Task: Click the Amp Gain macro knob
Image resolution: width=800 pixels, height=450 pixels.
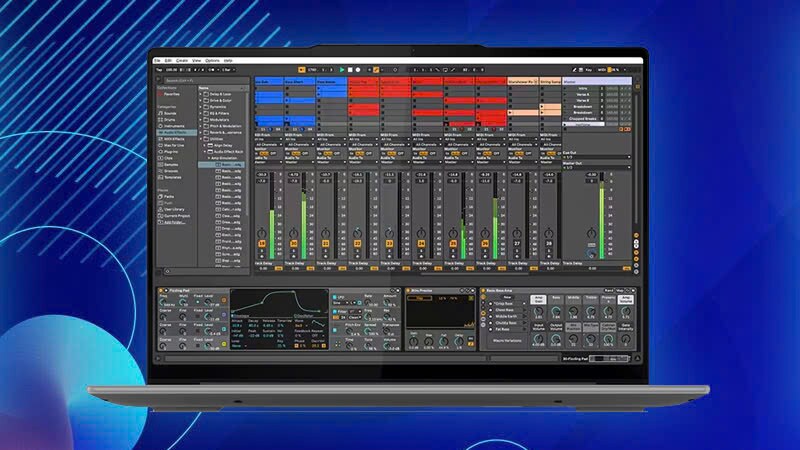Action: [x=538, y=310]
